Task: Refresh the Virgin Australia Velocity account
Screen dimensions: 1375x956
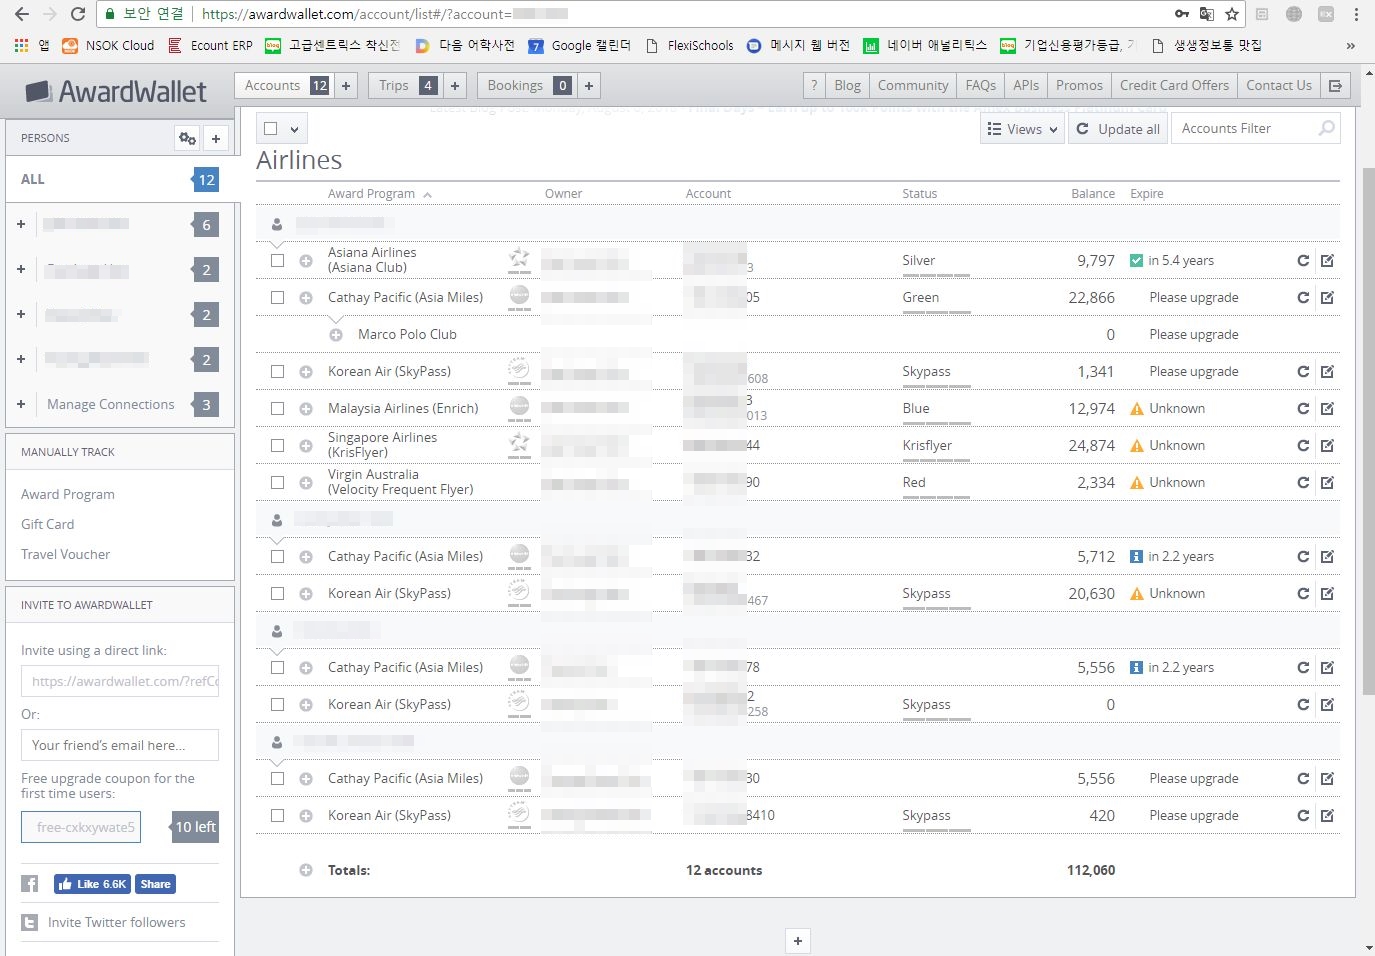Action: [x=1303, y=482]
